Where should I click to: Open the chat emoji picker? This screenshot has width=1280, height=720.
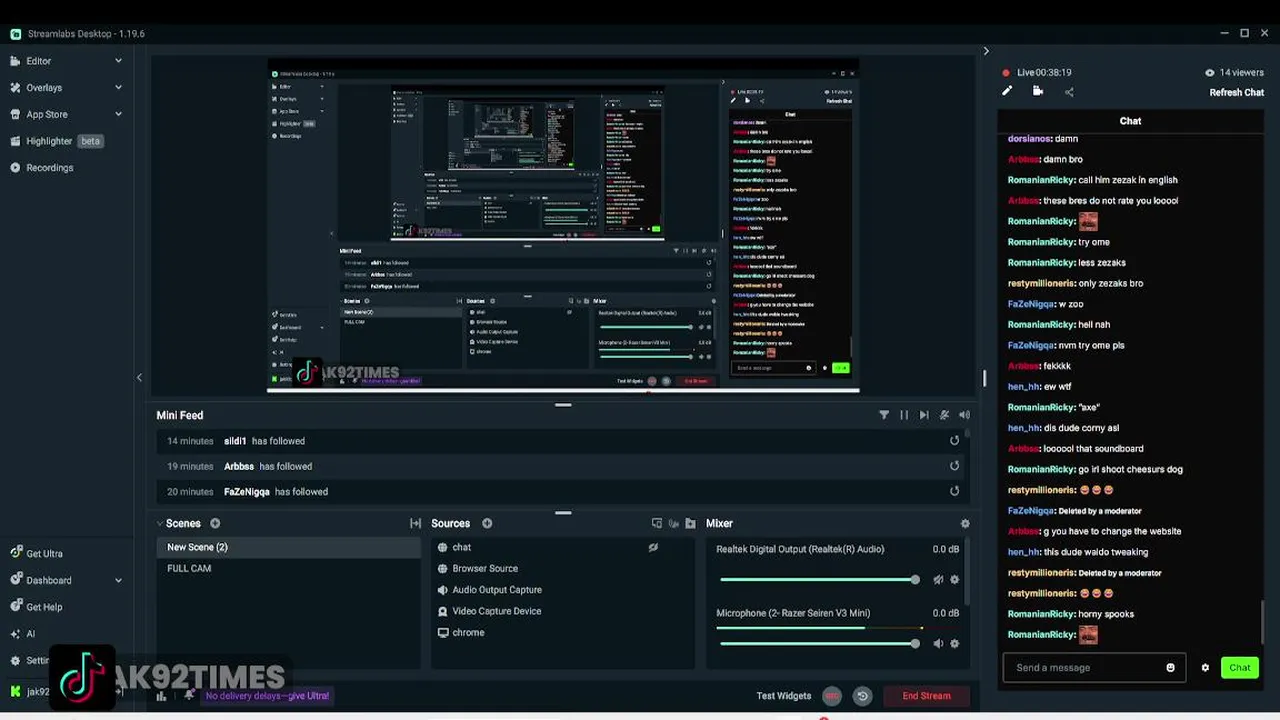(1170, 668)
